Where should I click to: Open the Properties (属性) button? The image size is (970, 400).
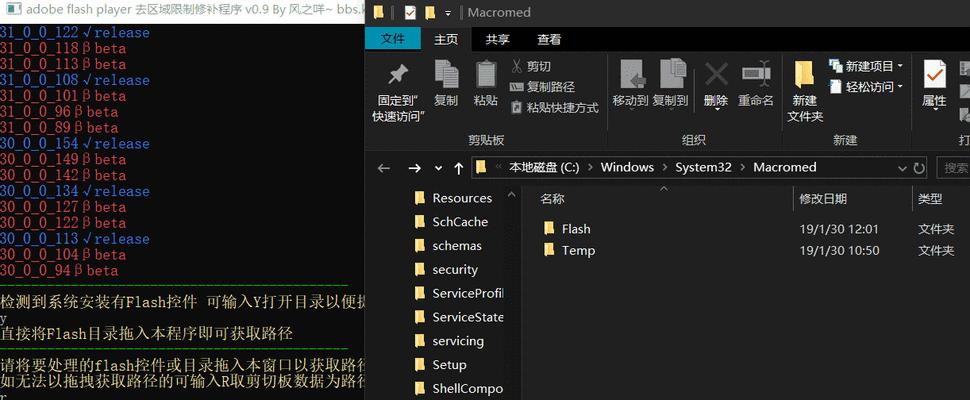click(x=934, y=83)
